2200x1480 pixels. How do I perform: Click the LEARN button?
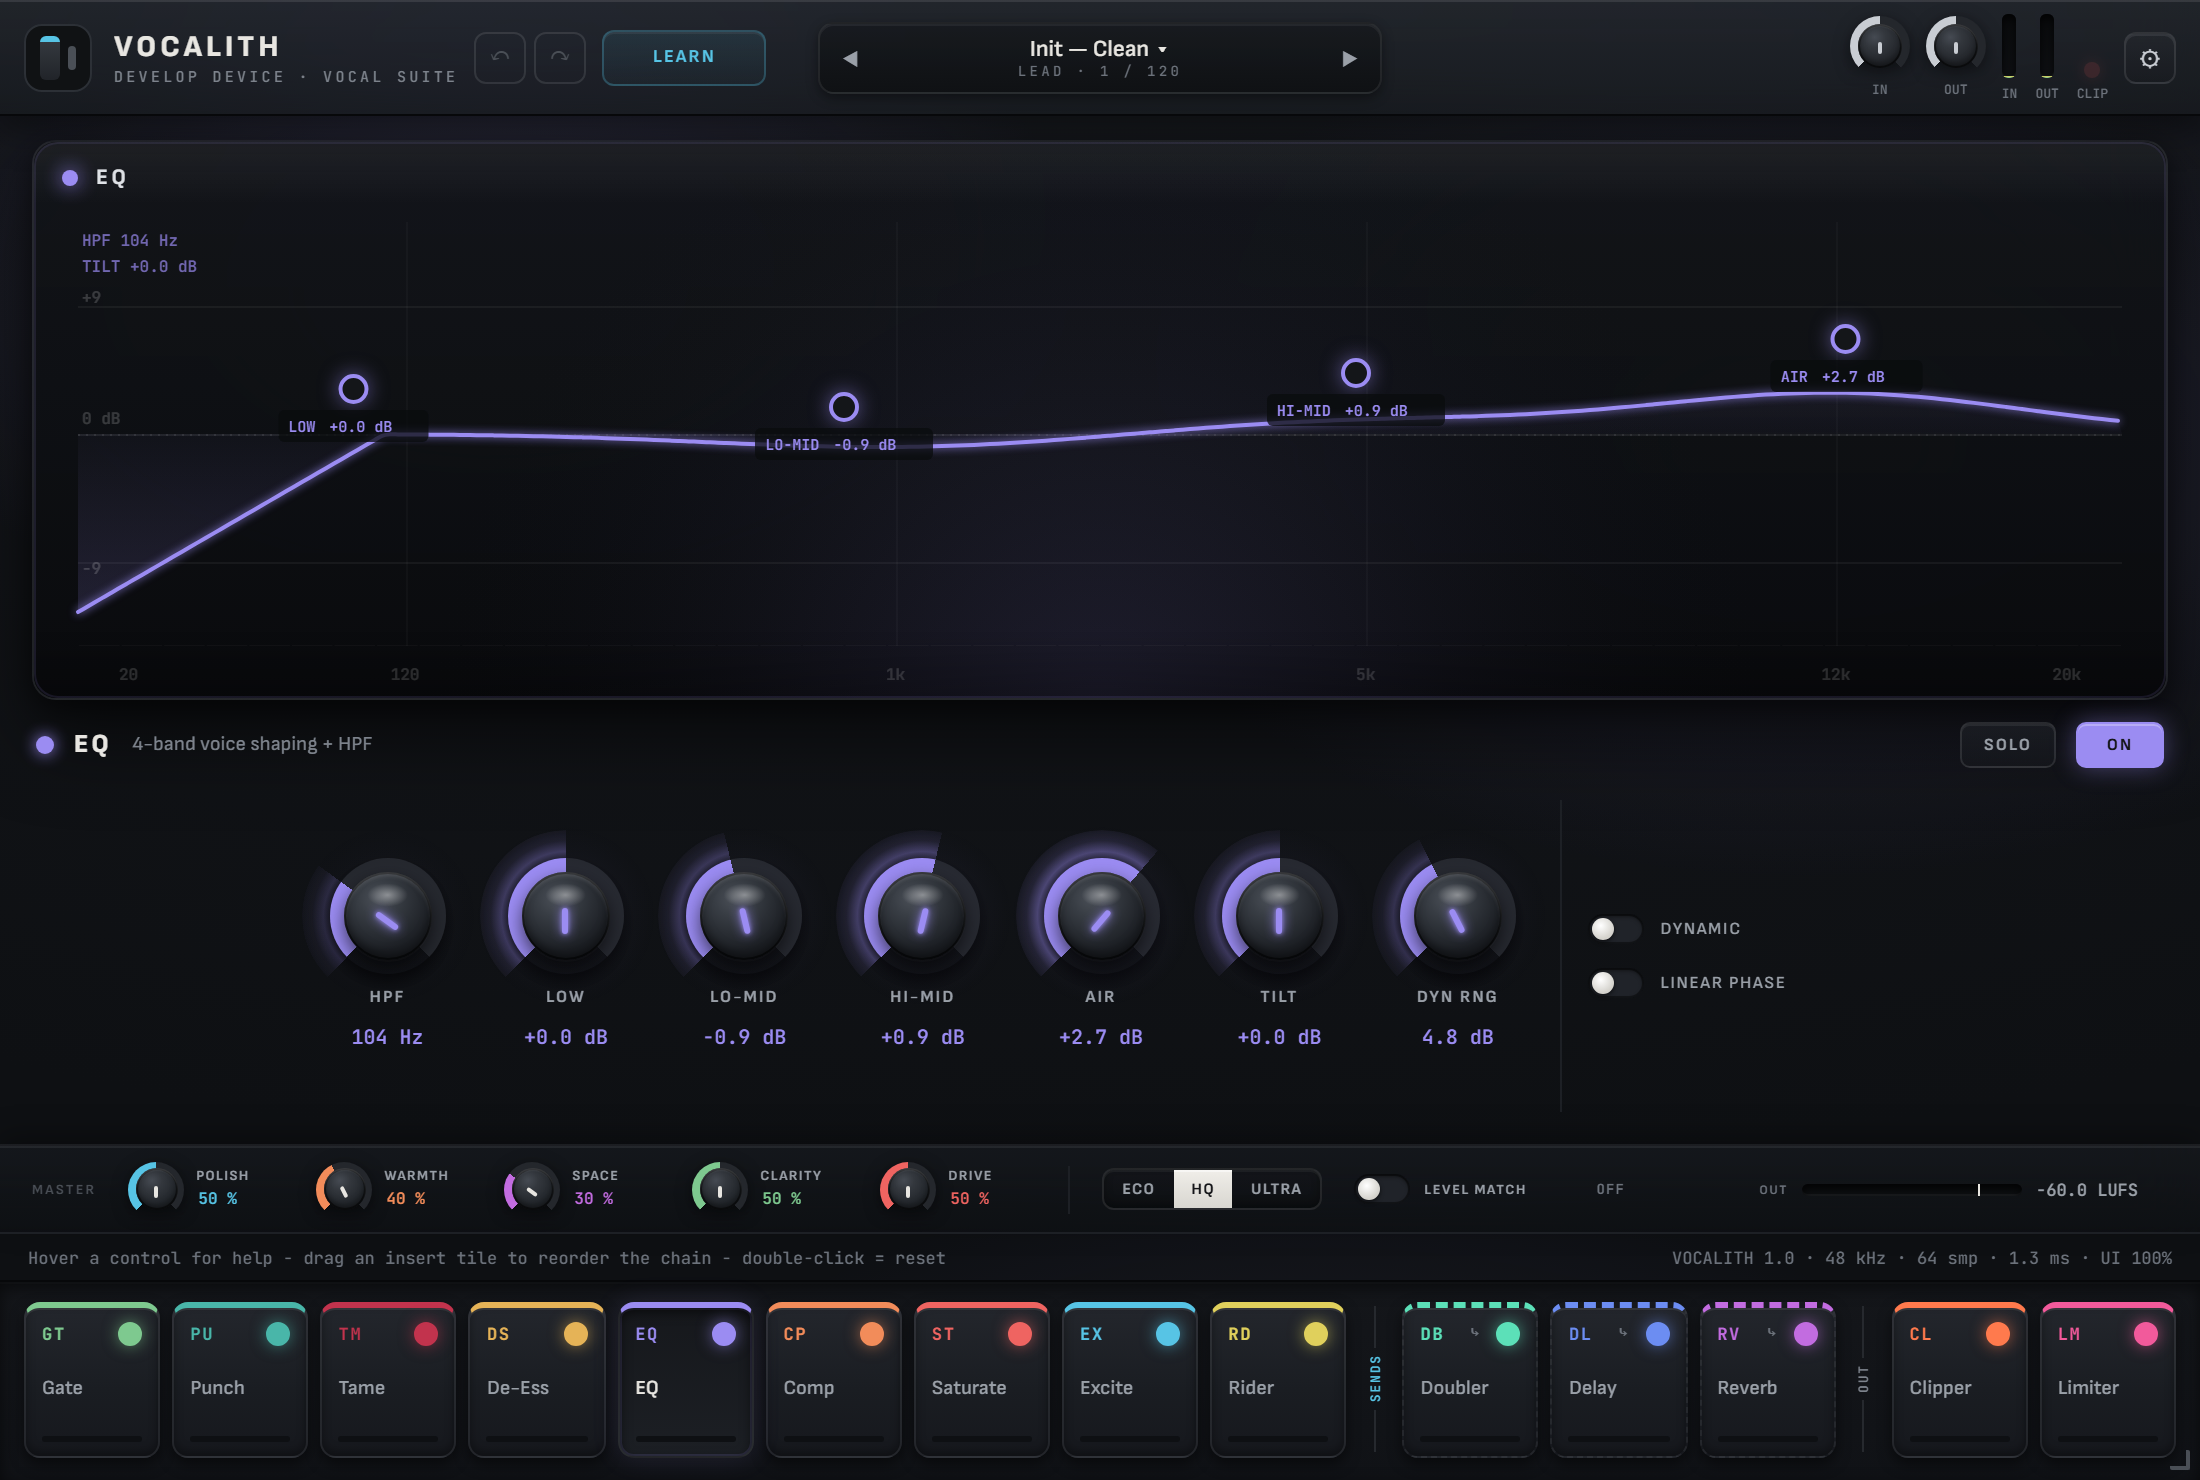pos(684,57)
